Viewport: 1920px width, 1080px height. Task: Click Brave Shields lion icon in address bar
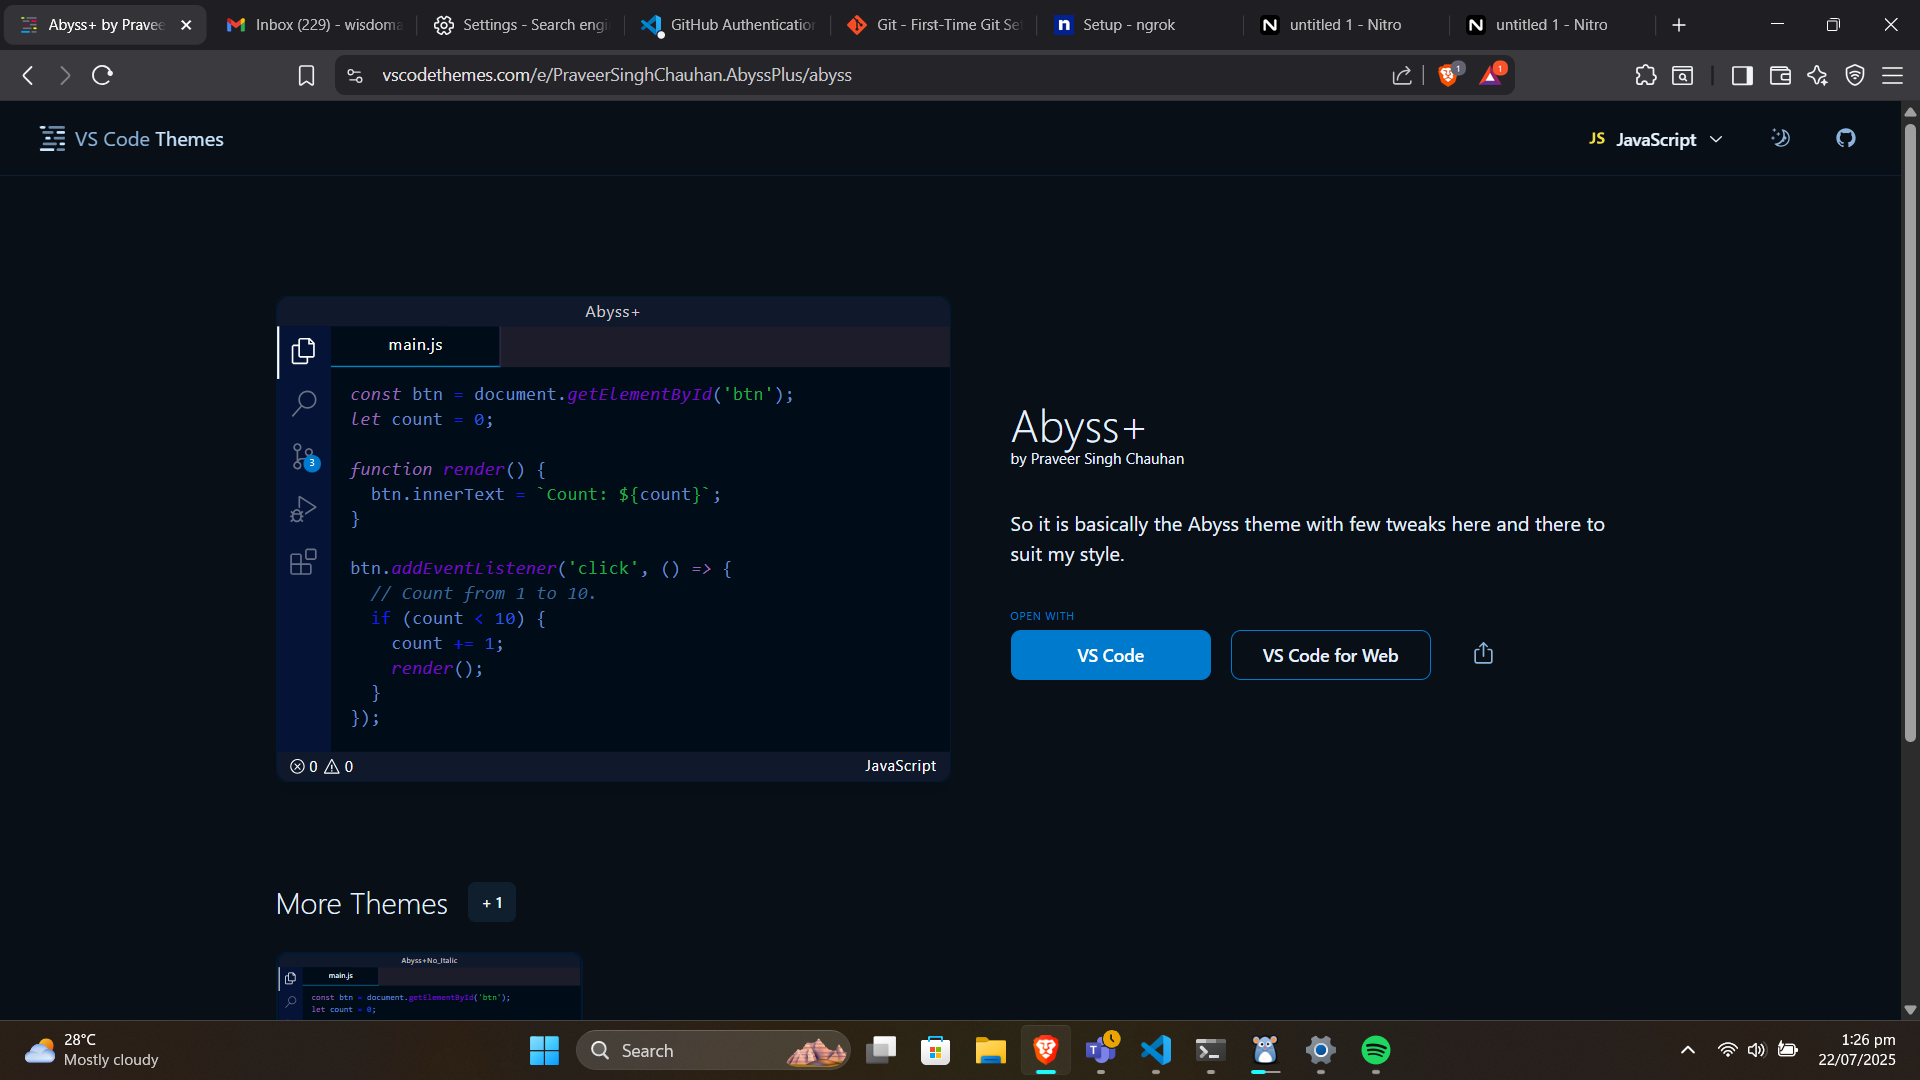[1447, 75]
